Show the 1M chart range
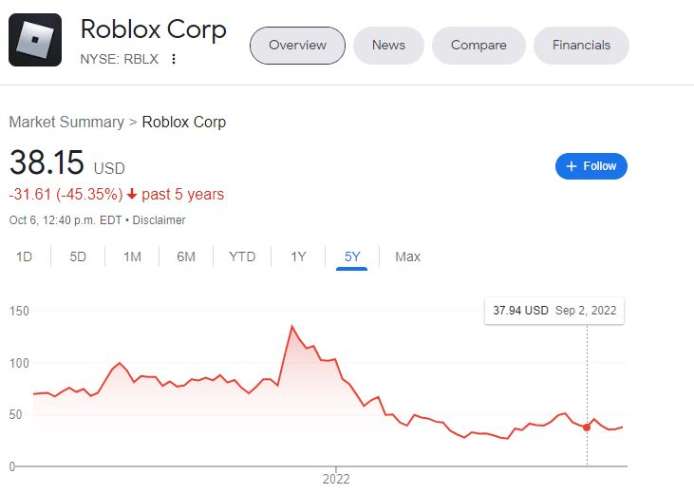The width and height of the screenshot is (694, 494). coord(132,257)
